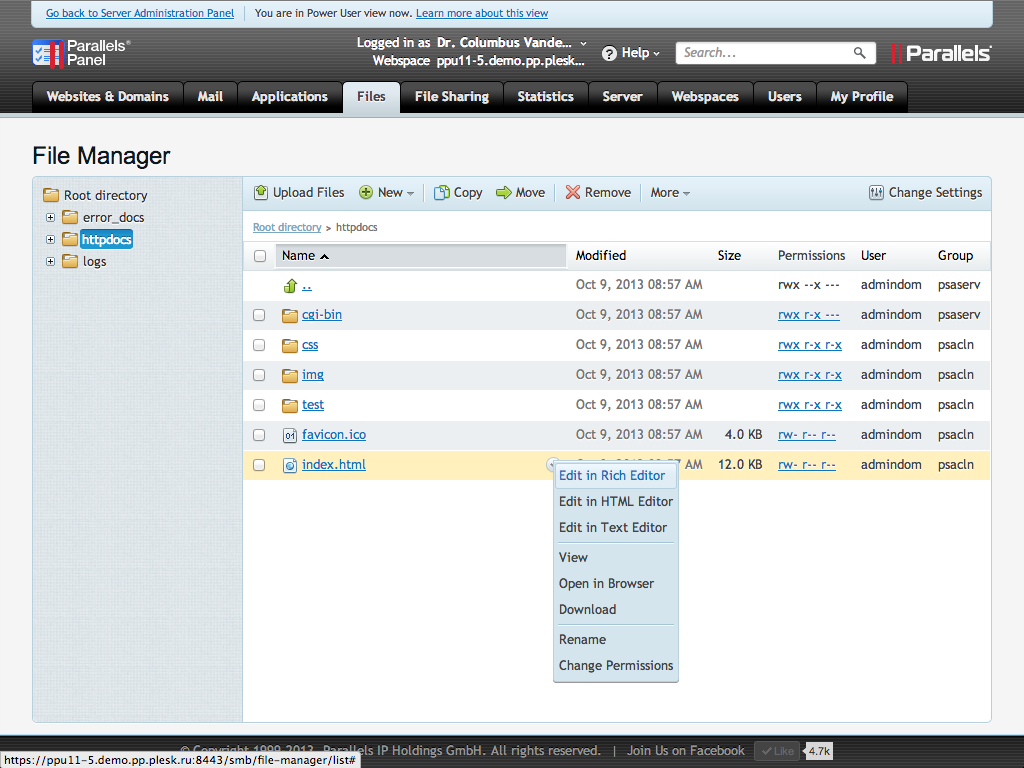
Task: Open the More dropdown in toolbar
Action: click(x=670, y=193)
